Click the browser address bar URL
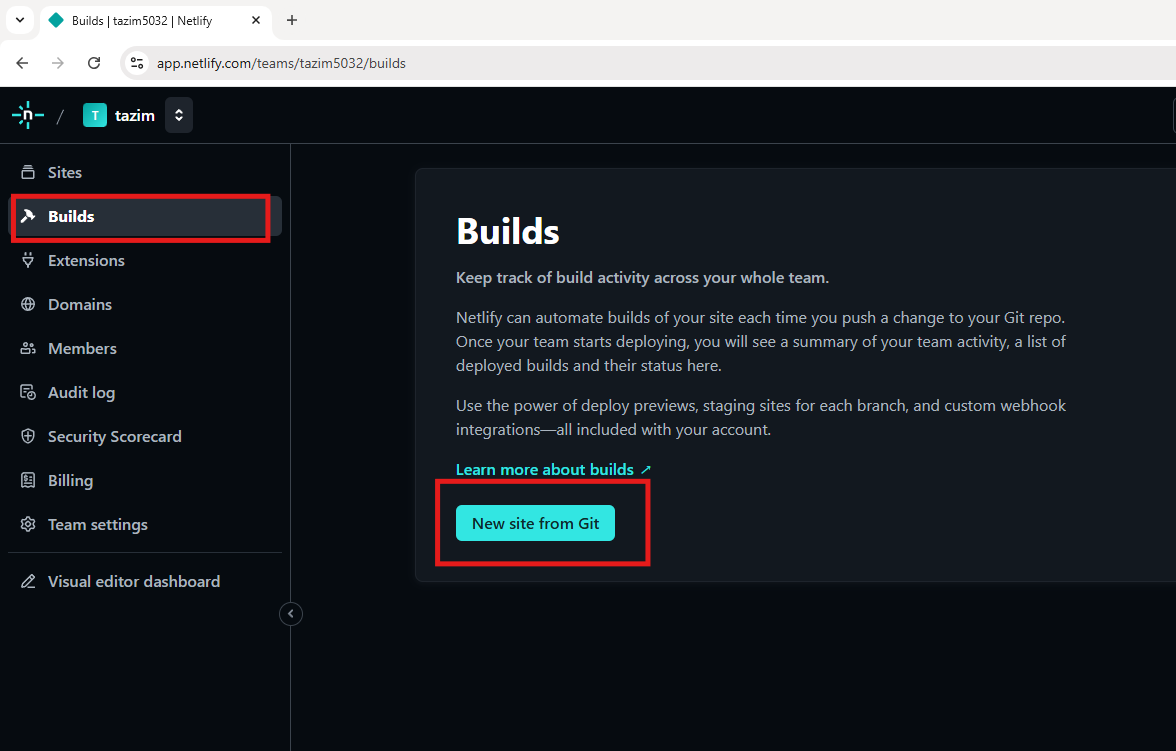This screenshot has width=1176, height=751. tap(281, 63)
